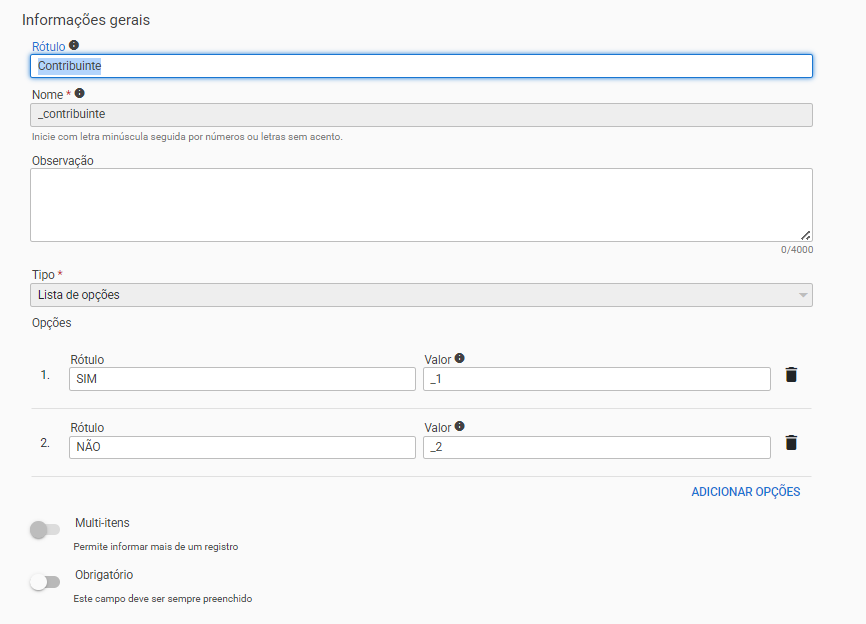866x624 pixels.
Task: Click the info icon beside Rótulo label
Action: coord(74,45)
